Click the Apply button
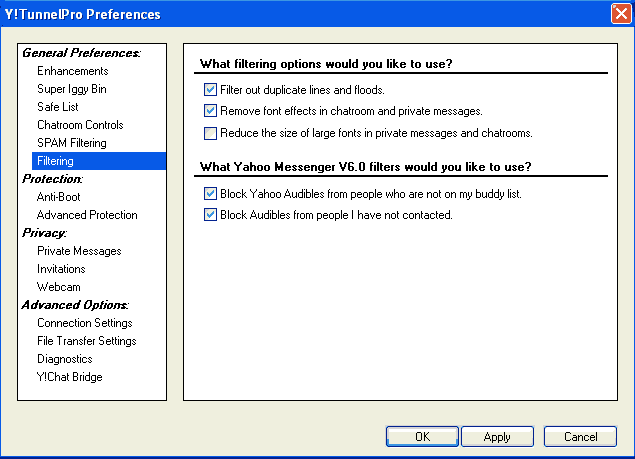635x459 pixels. [x=497, y=436]
